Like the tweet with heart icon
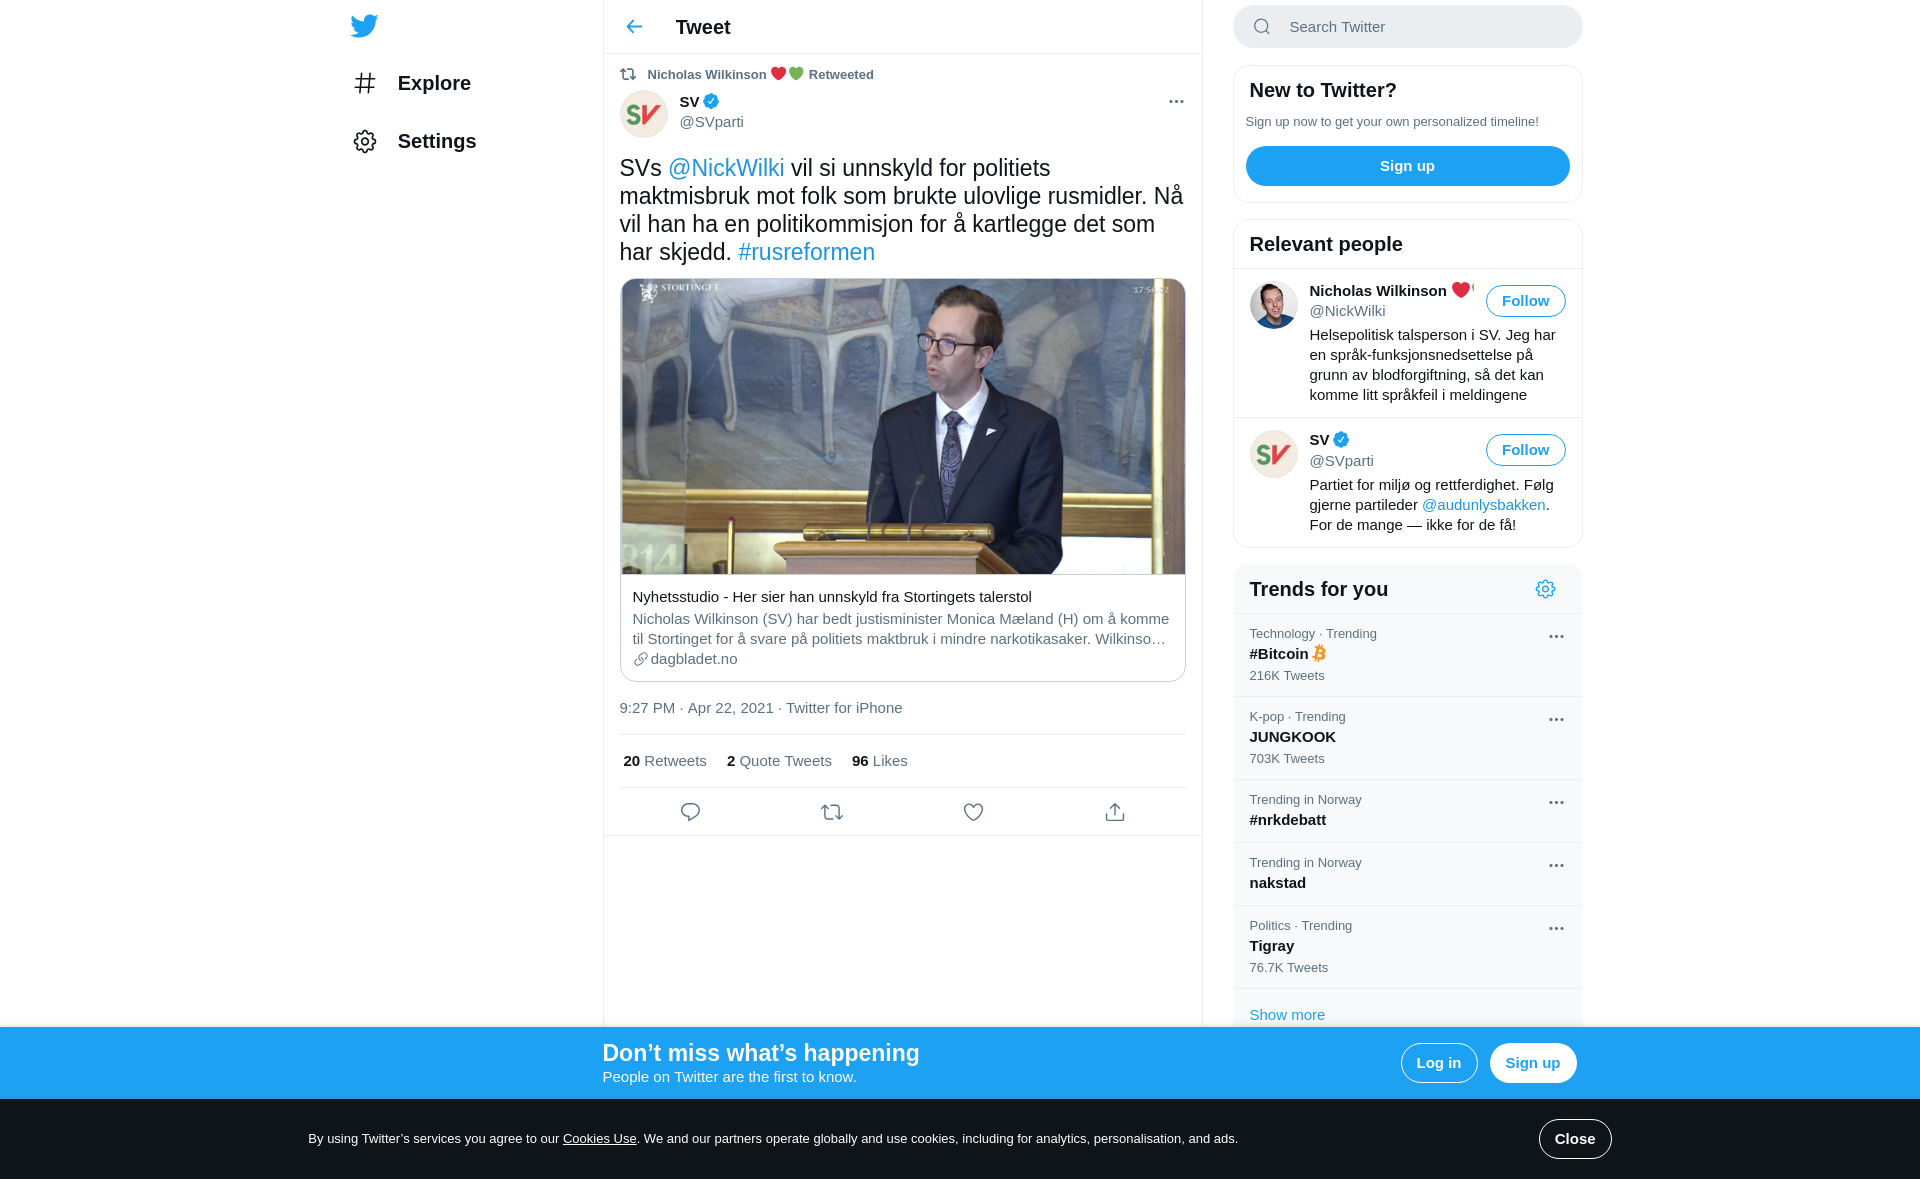This screenshot has width=1920, height=1179. pyautogui.click(x=973, y=812)
